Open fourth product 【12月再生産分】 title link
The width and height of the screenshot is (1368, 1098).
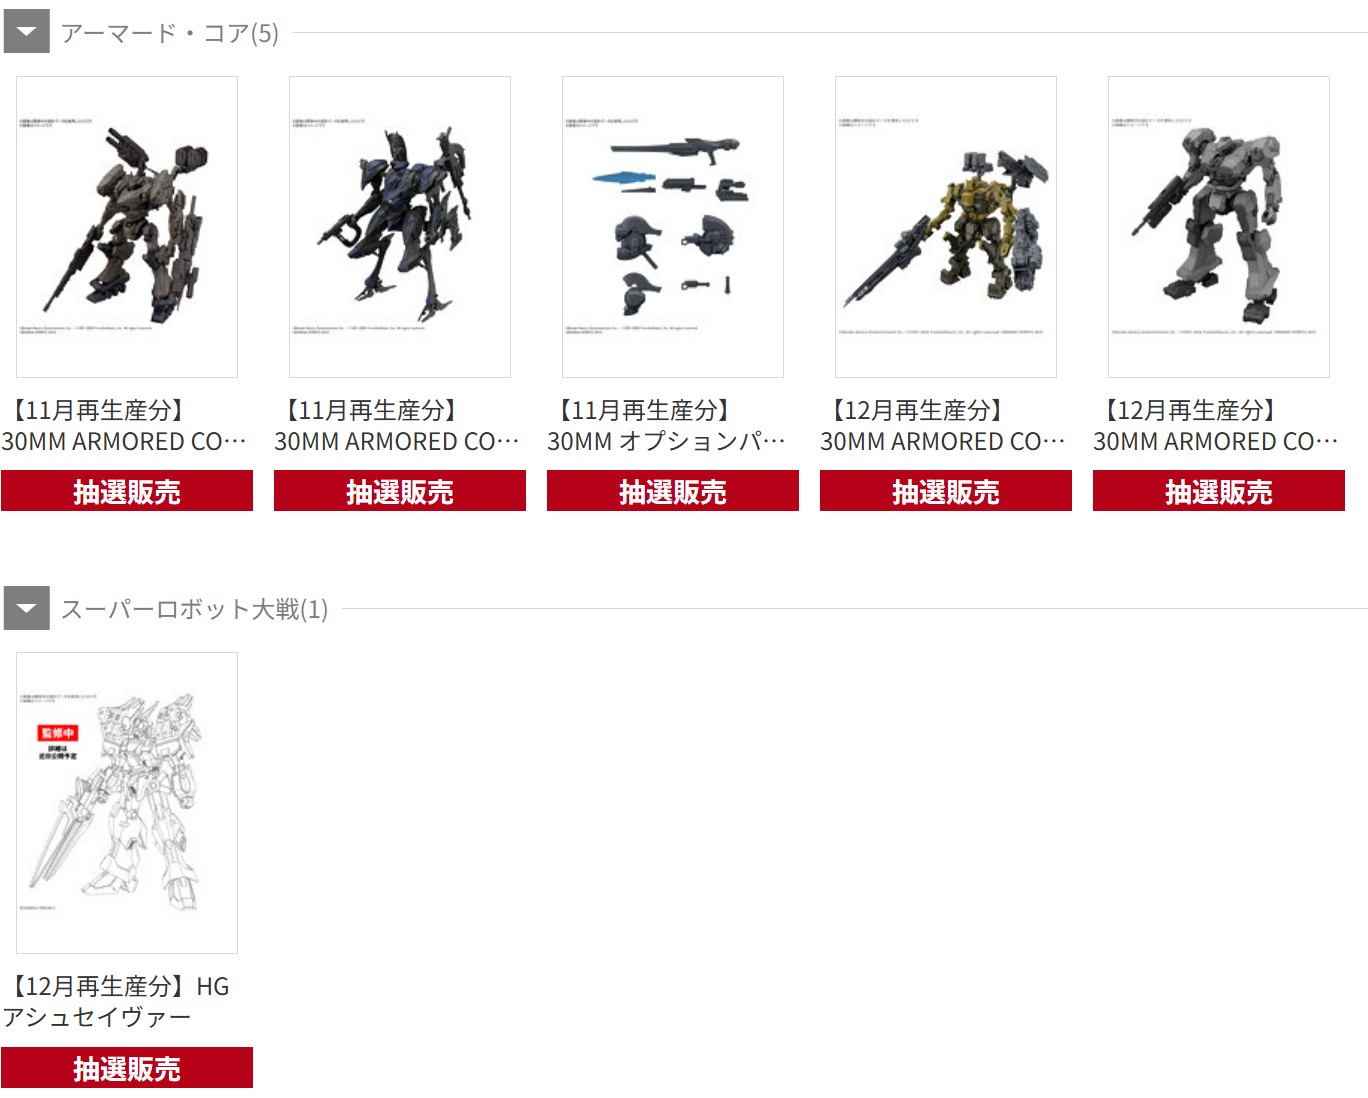click(943, 426)
